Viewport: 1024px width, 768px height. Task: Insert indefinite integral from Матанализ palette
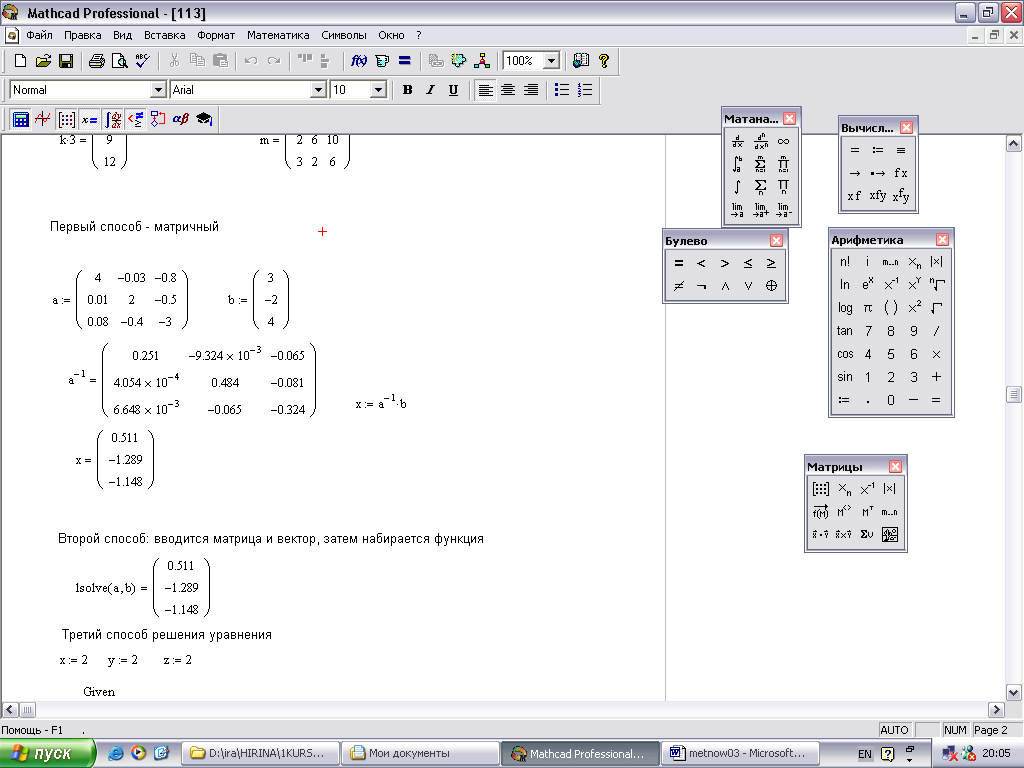pos(737,187)
